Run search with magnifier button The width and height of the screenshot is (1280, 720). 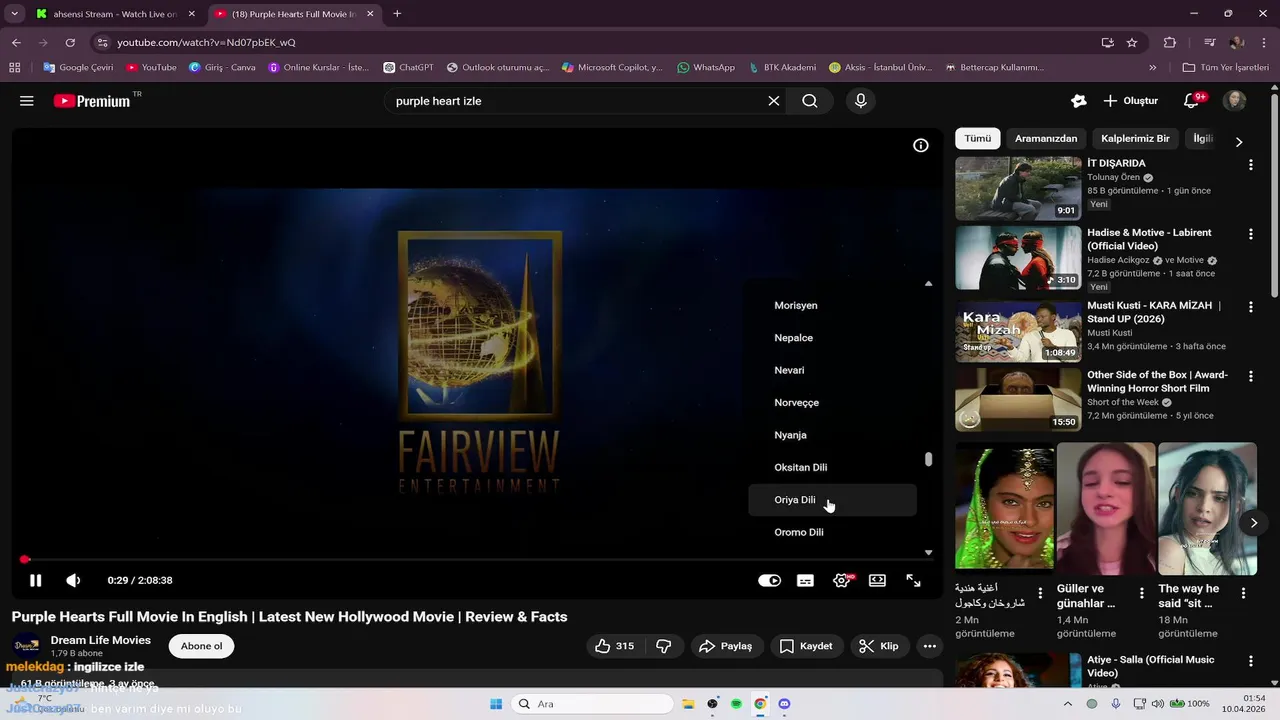coord(810,101)
